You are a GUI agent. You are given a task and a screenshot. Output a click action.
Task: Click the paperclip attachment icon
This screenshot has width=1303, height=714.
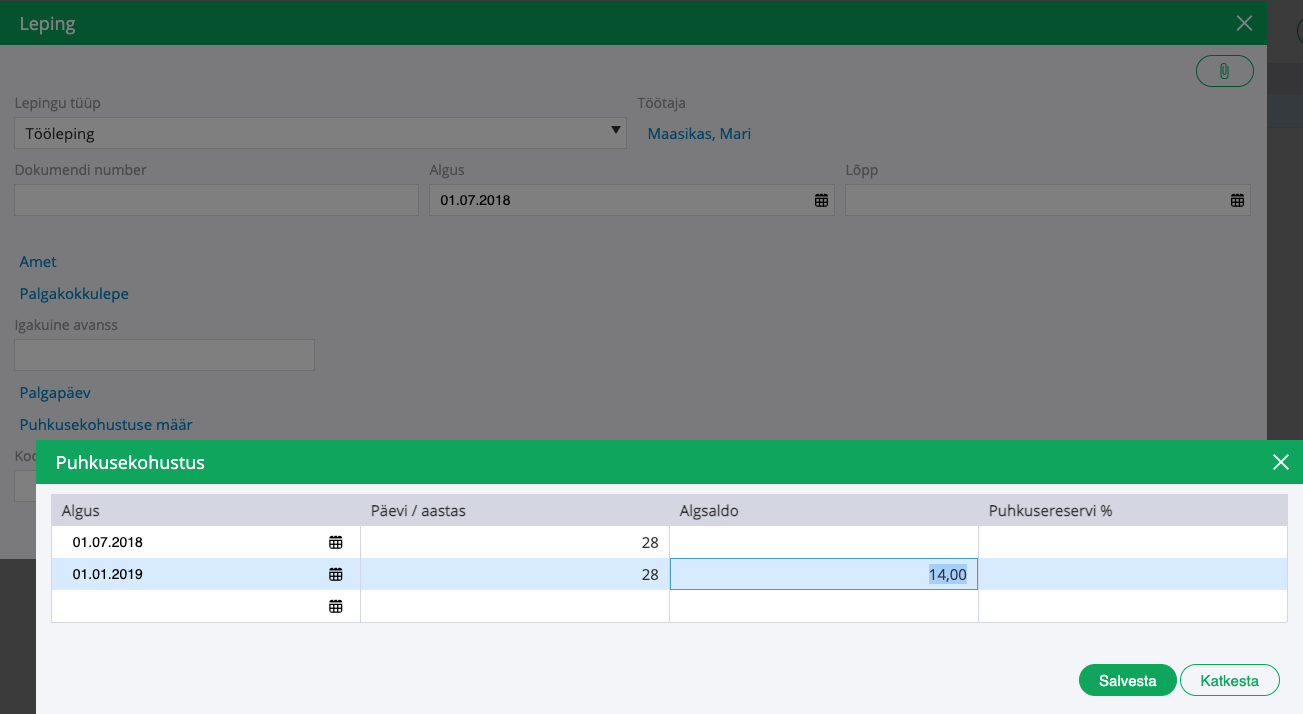coord(1224,71)
